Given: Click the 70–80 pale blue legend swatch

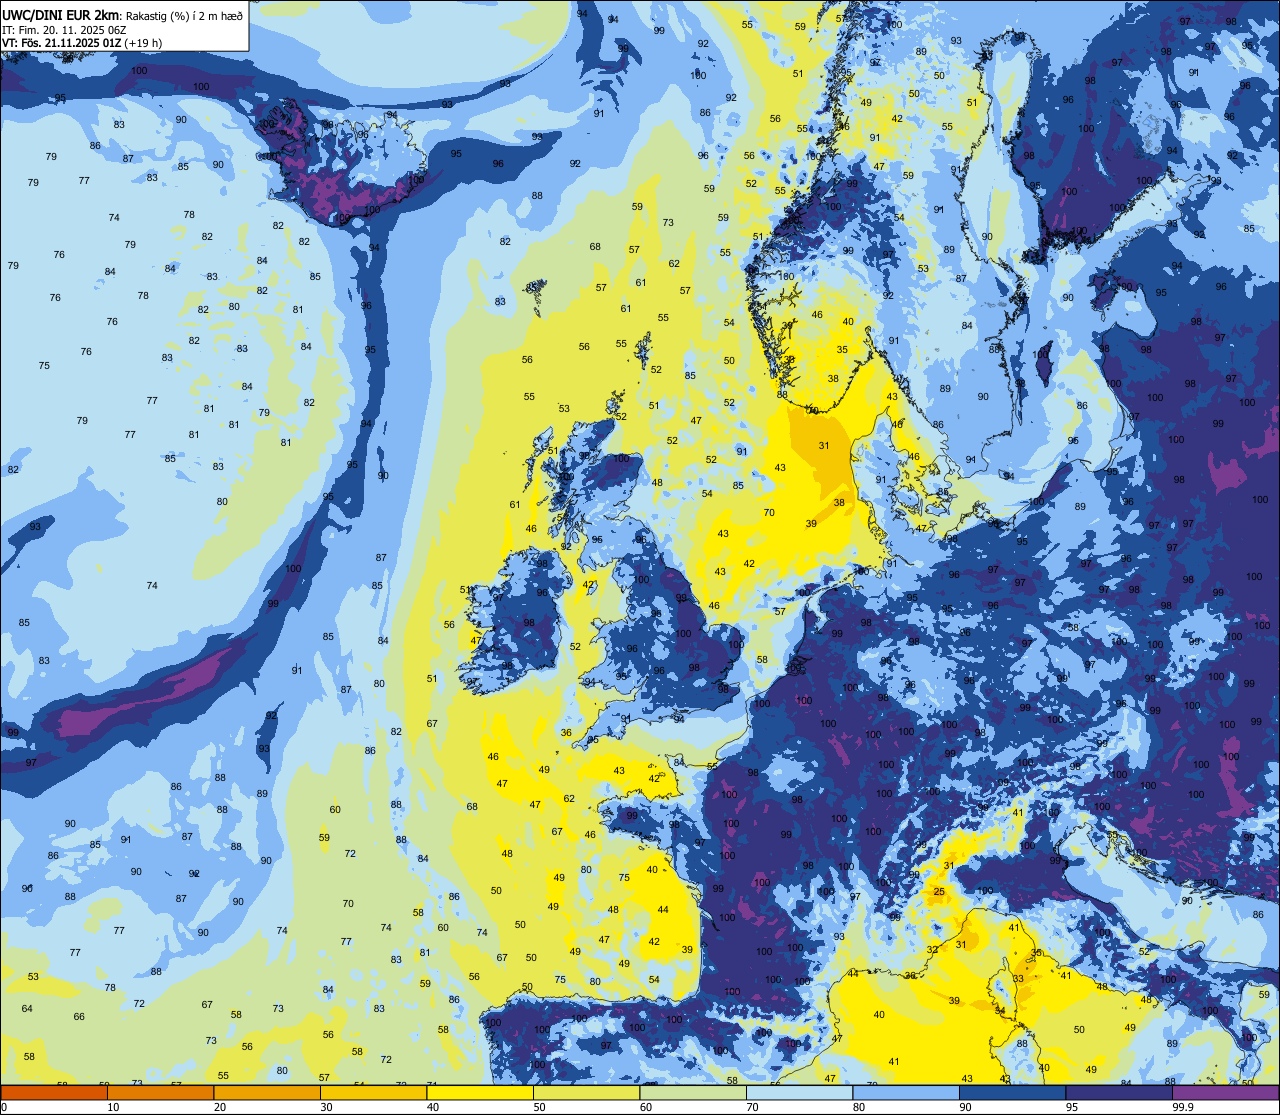Looking at the screenshot, I should point(799,1092).
